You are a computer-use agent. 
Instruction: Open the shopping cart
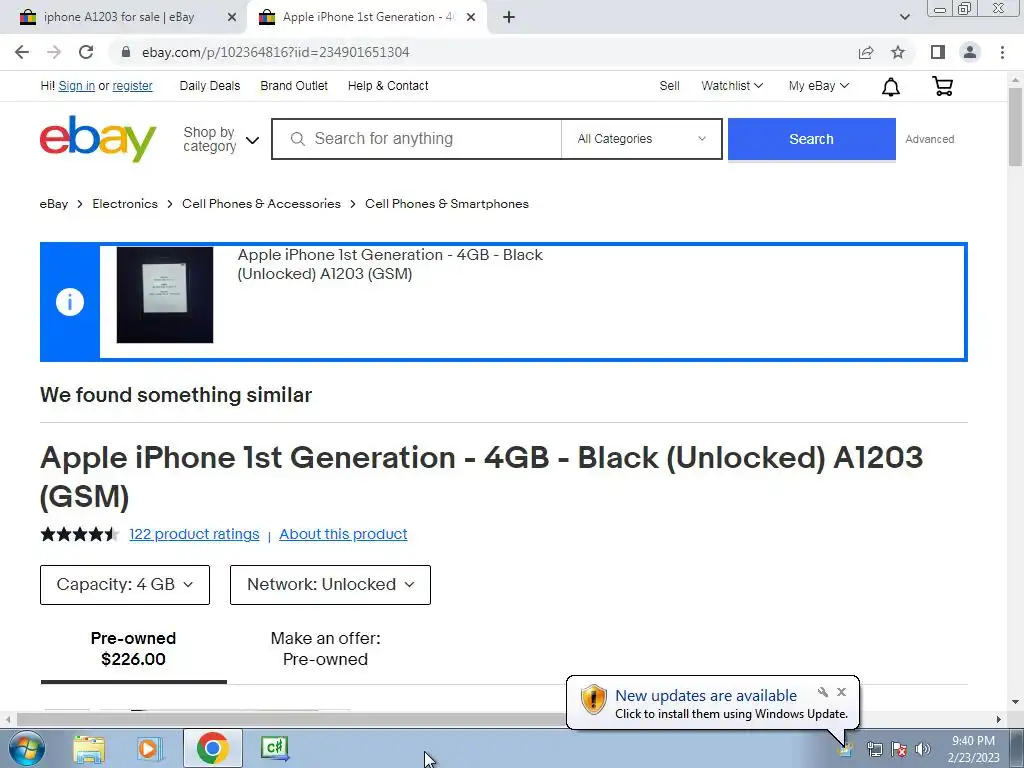pyautogui.click(x=942, y=86)
